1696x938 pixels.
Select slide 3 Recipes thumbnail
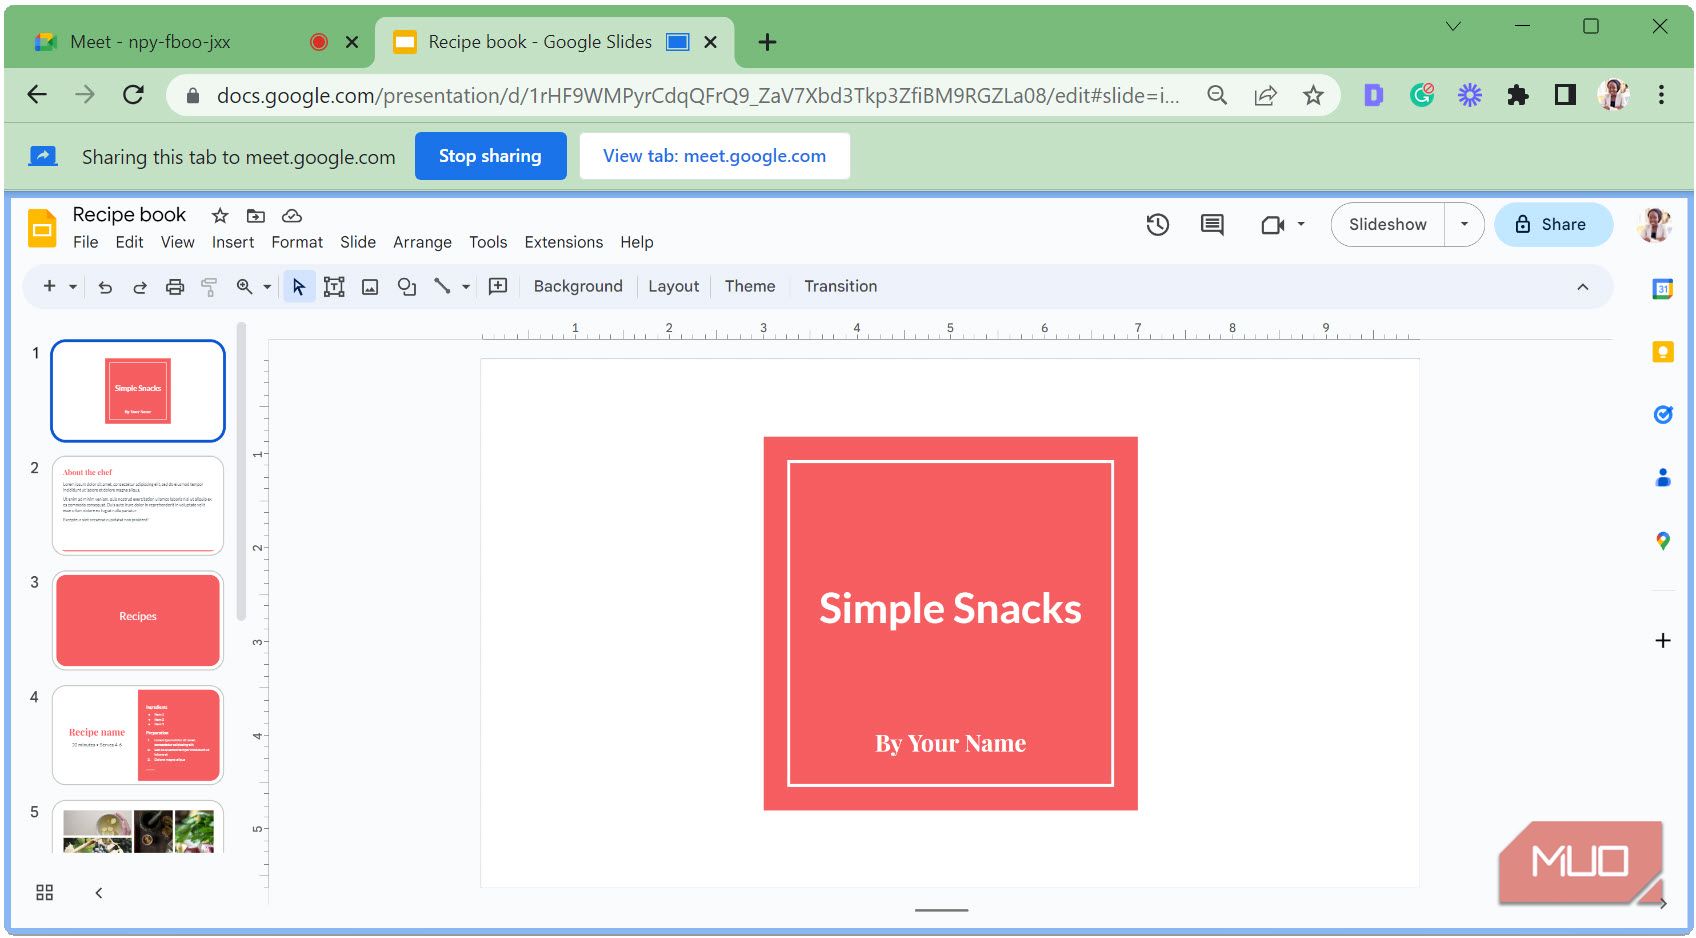point(137,619)
